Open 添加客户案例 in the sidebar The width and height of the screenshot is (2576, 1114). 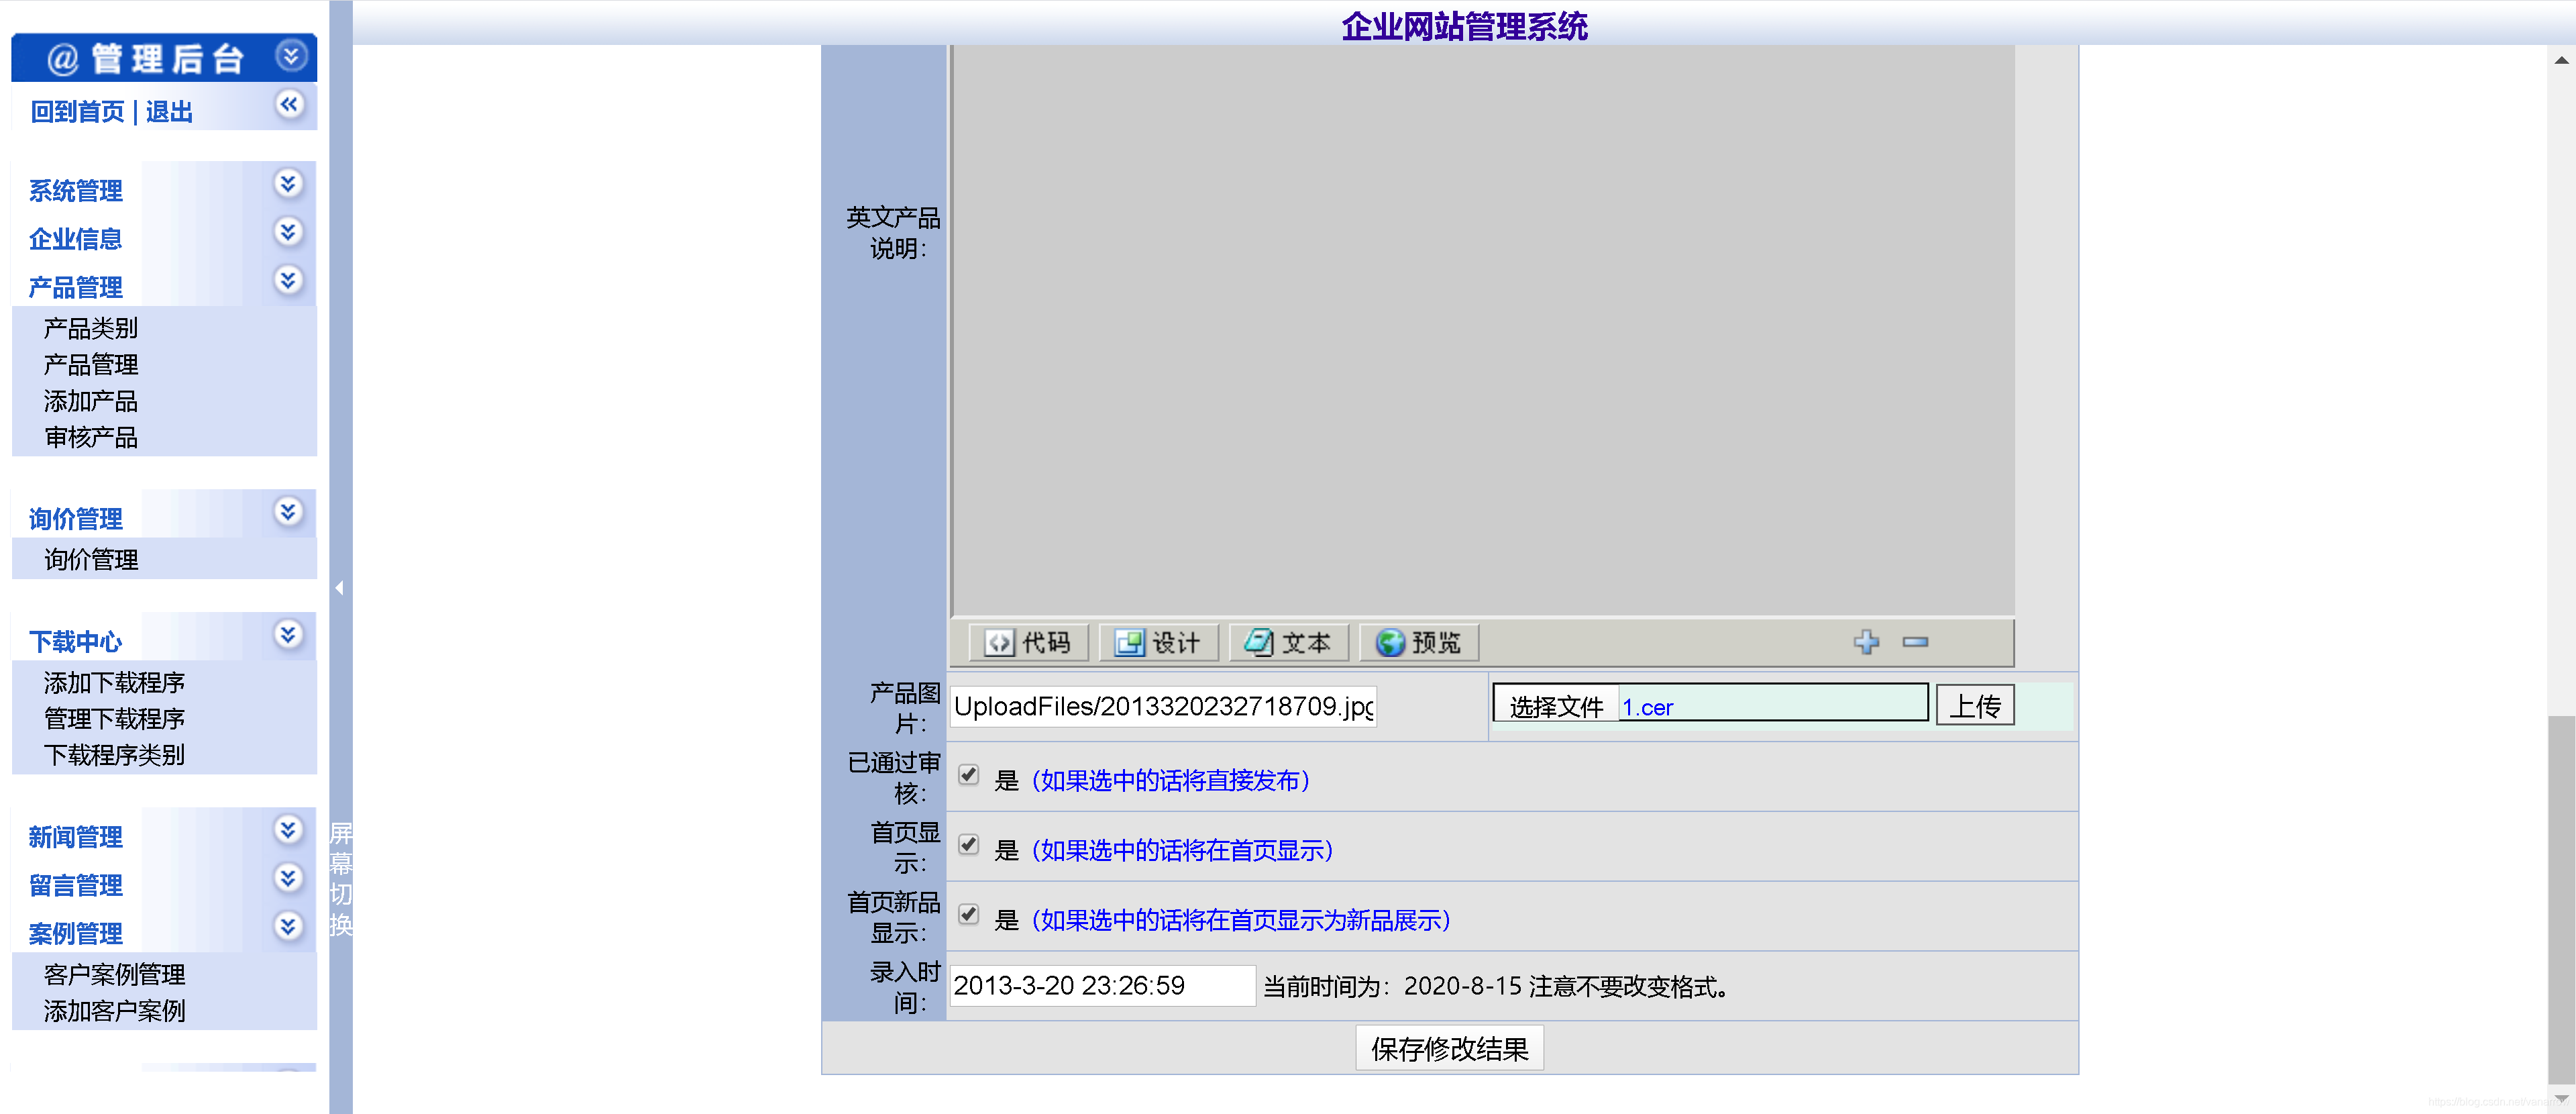click(115, 1011)
